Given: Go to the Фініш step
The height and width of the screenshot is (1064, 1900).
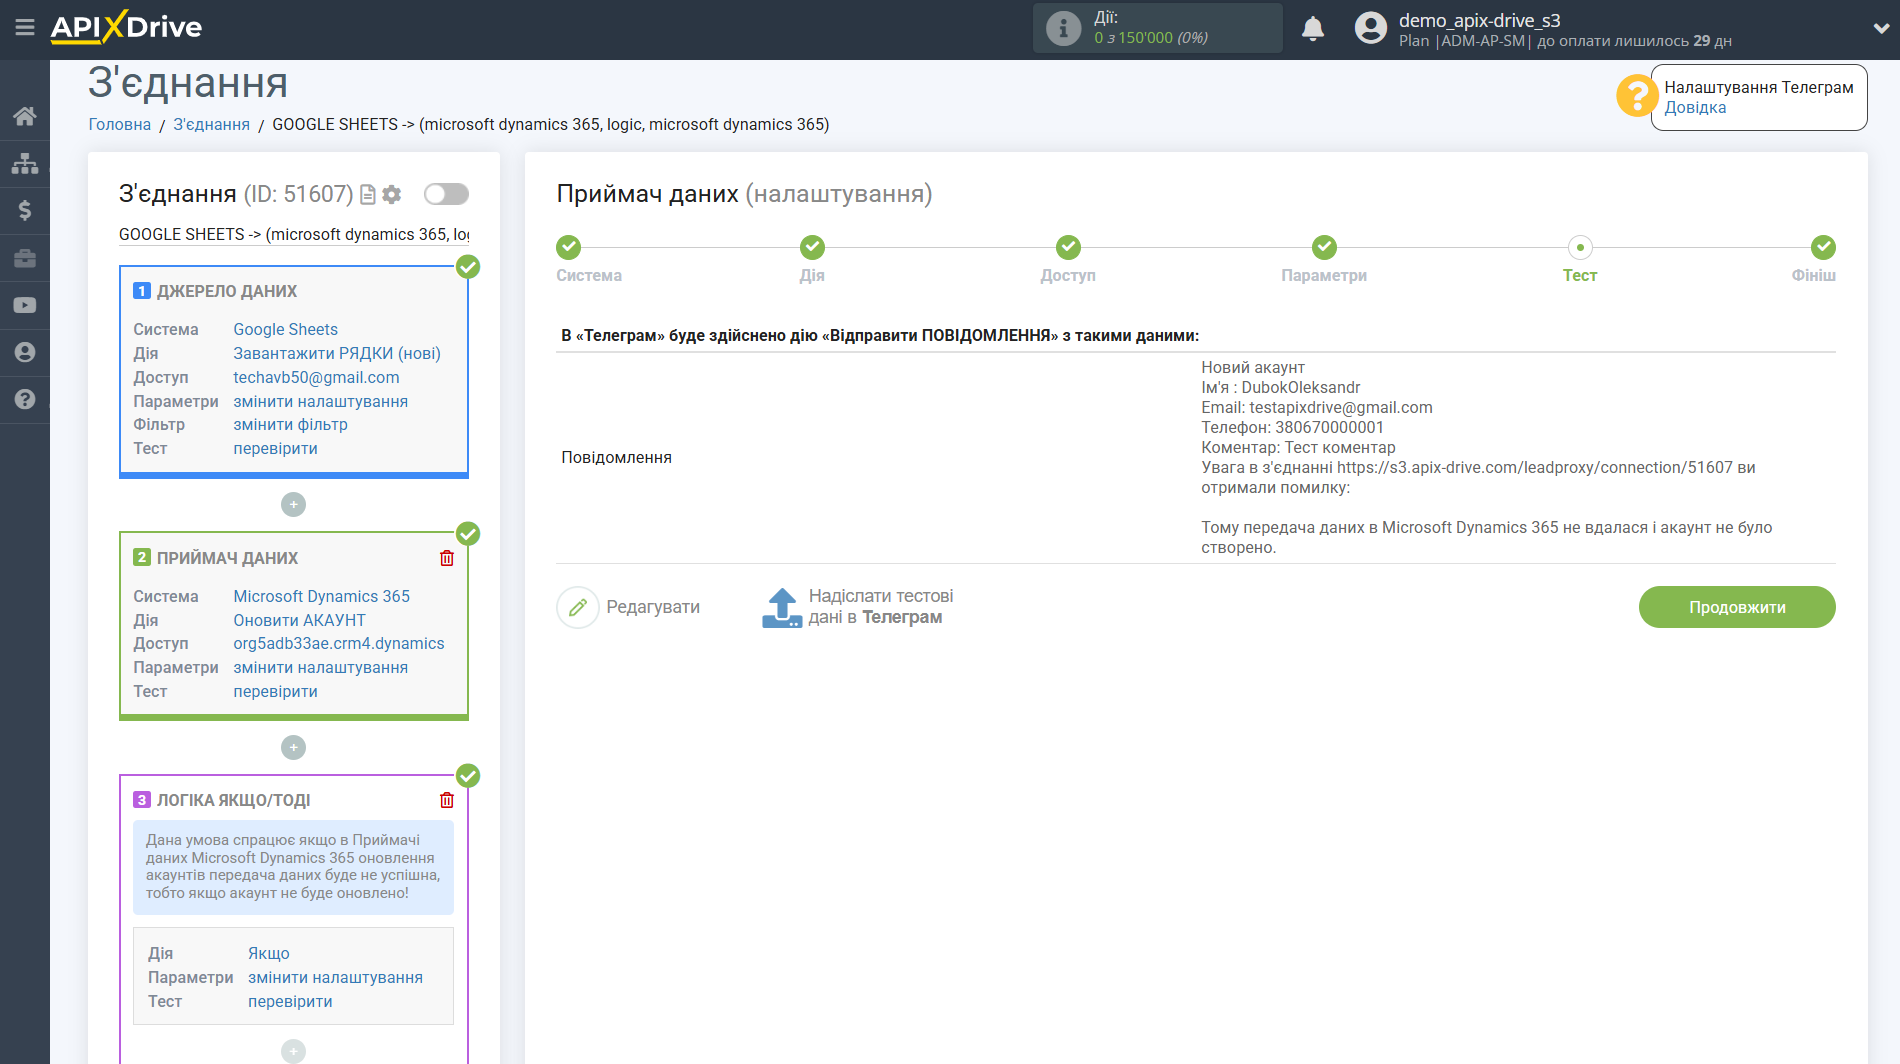Looking at the screenshot, I should [1823, 247].
